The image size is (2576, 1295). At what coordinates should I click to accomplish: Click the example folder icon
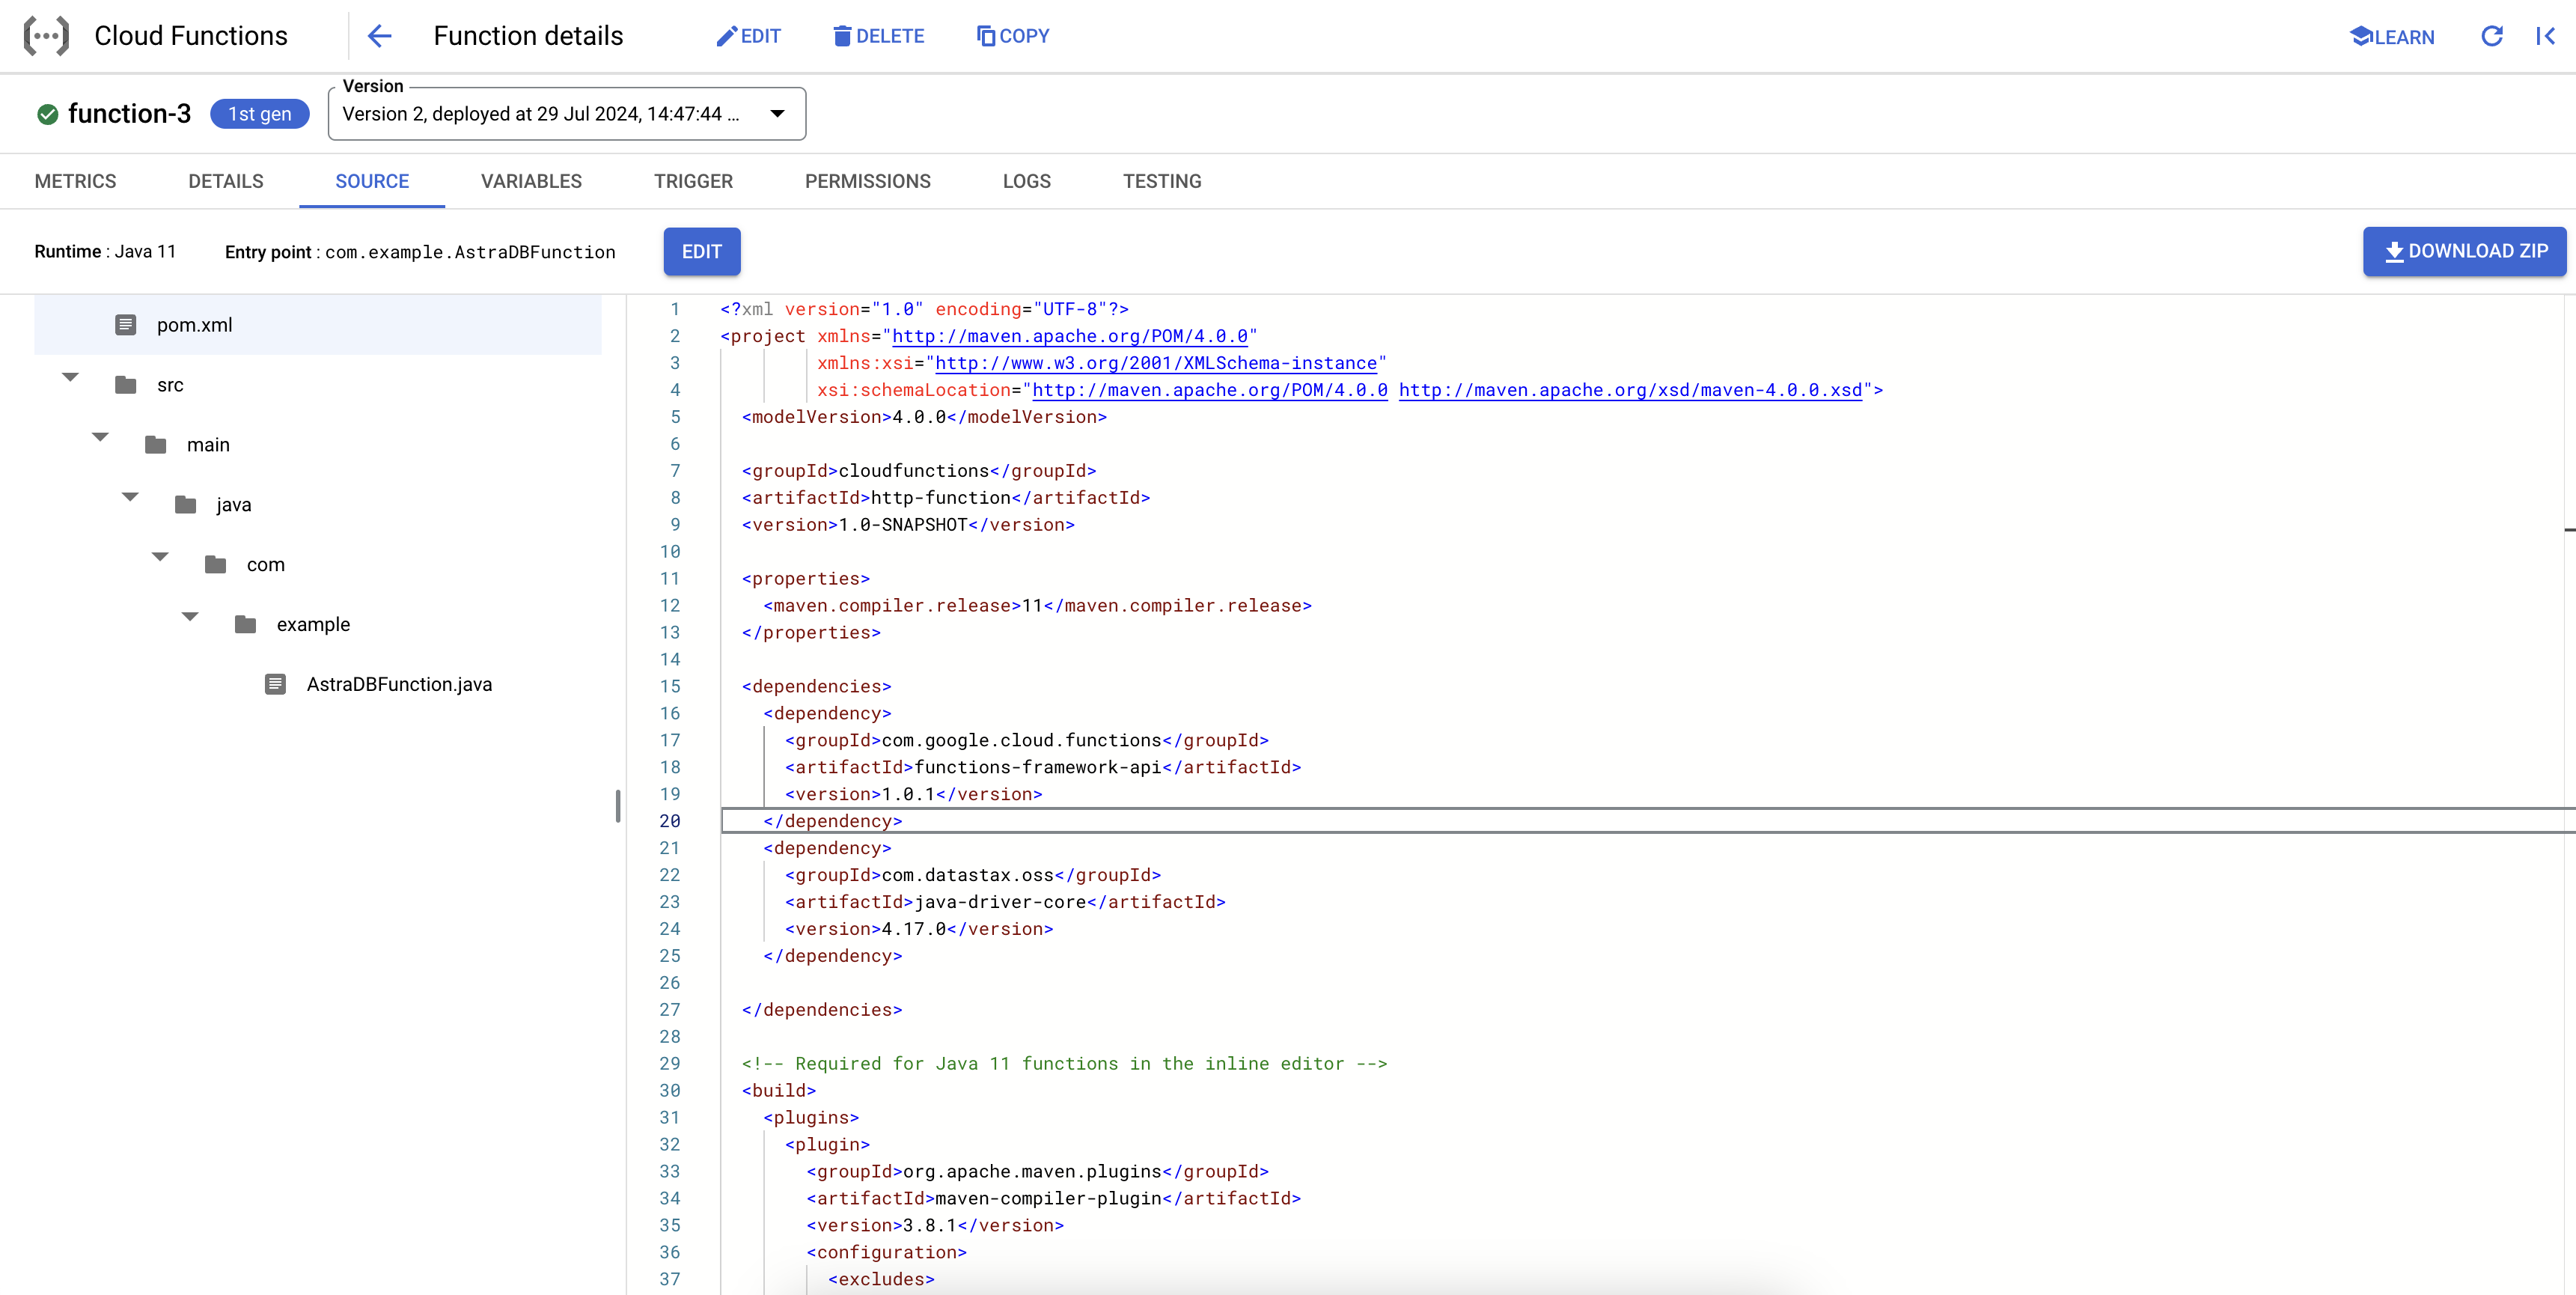tap(245, 623)
